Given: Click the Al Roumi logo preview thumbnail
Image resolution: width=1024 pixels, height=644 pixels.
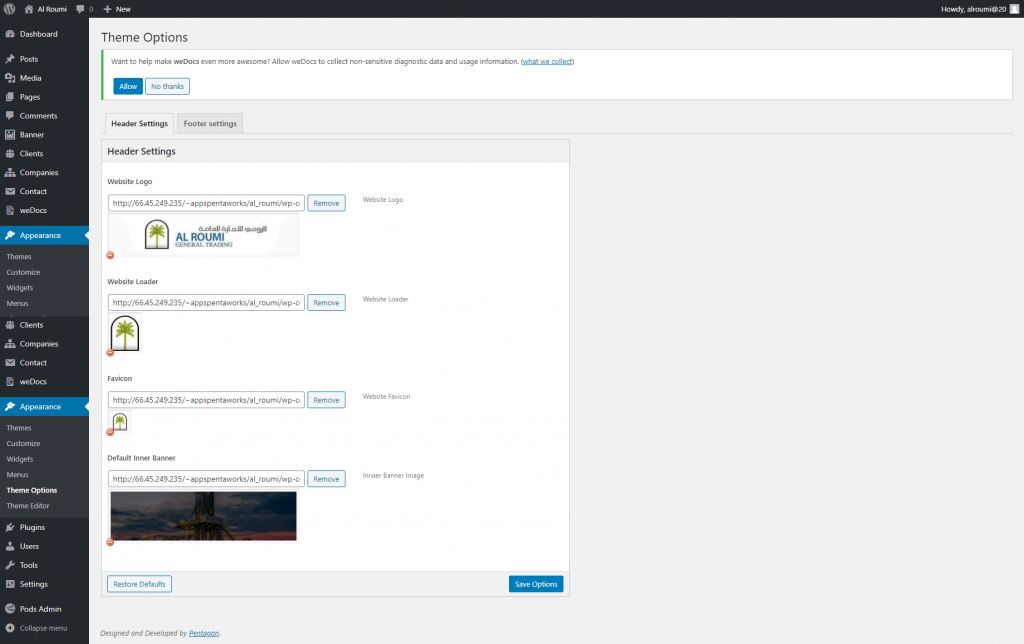Looking at the screenshot, I should click(x=204, y=235).
